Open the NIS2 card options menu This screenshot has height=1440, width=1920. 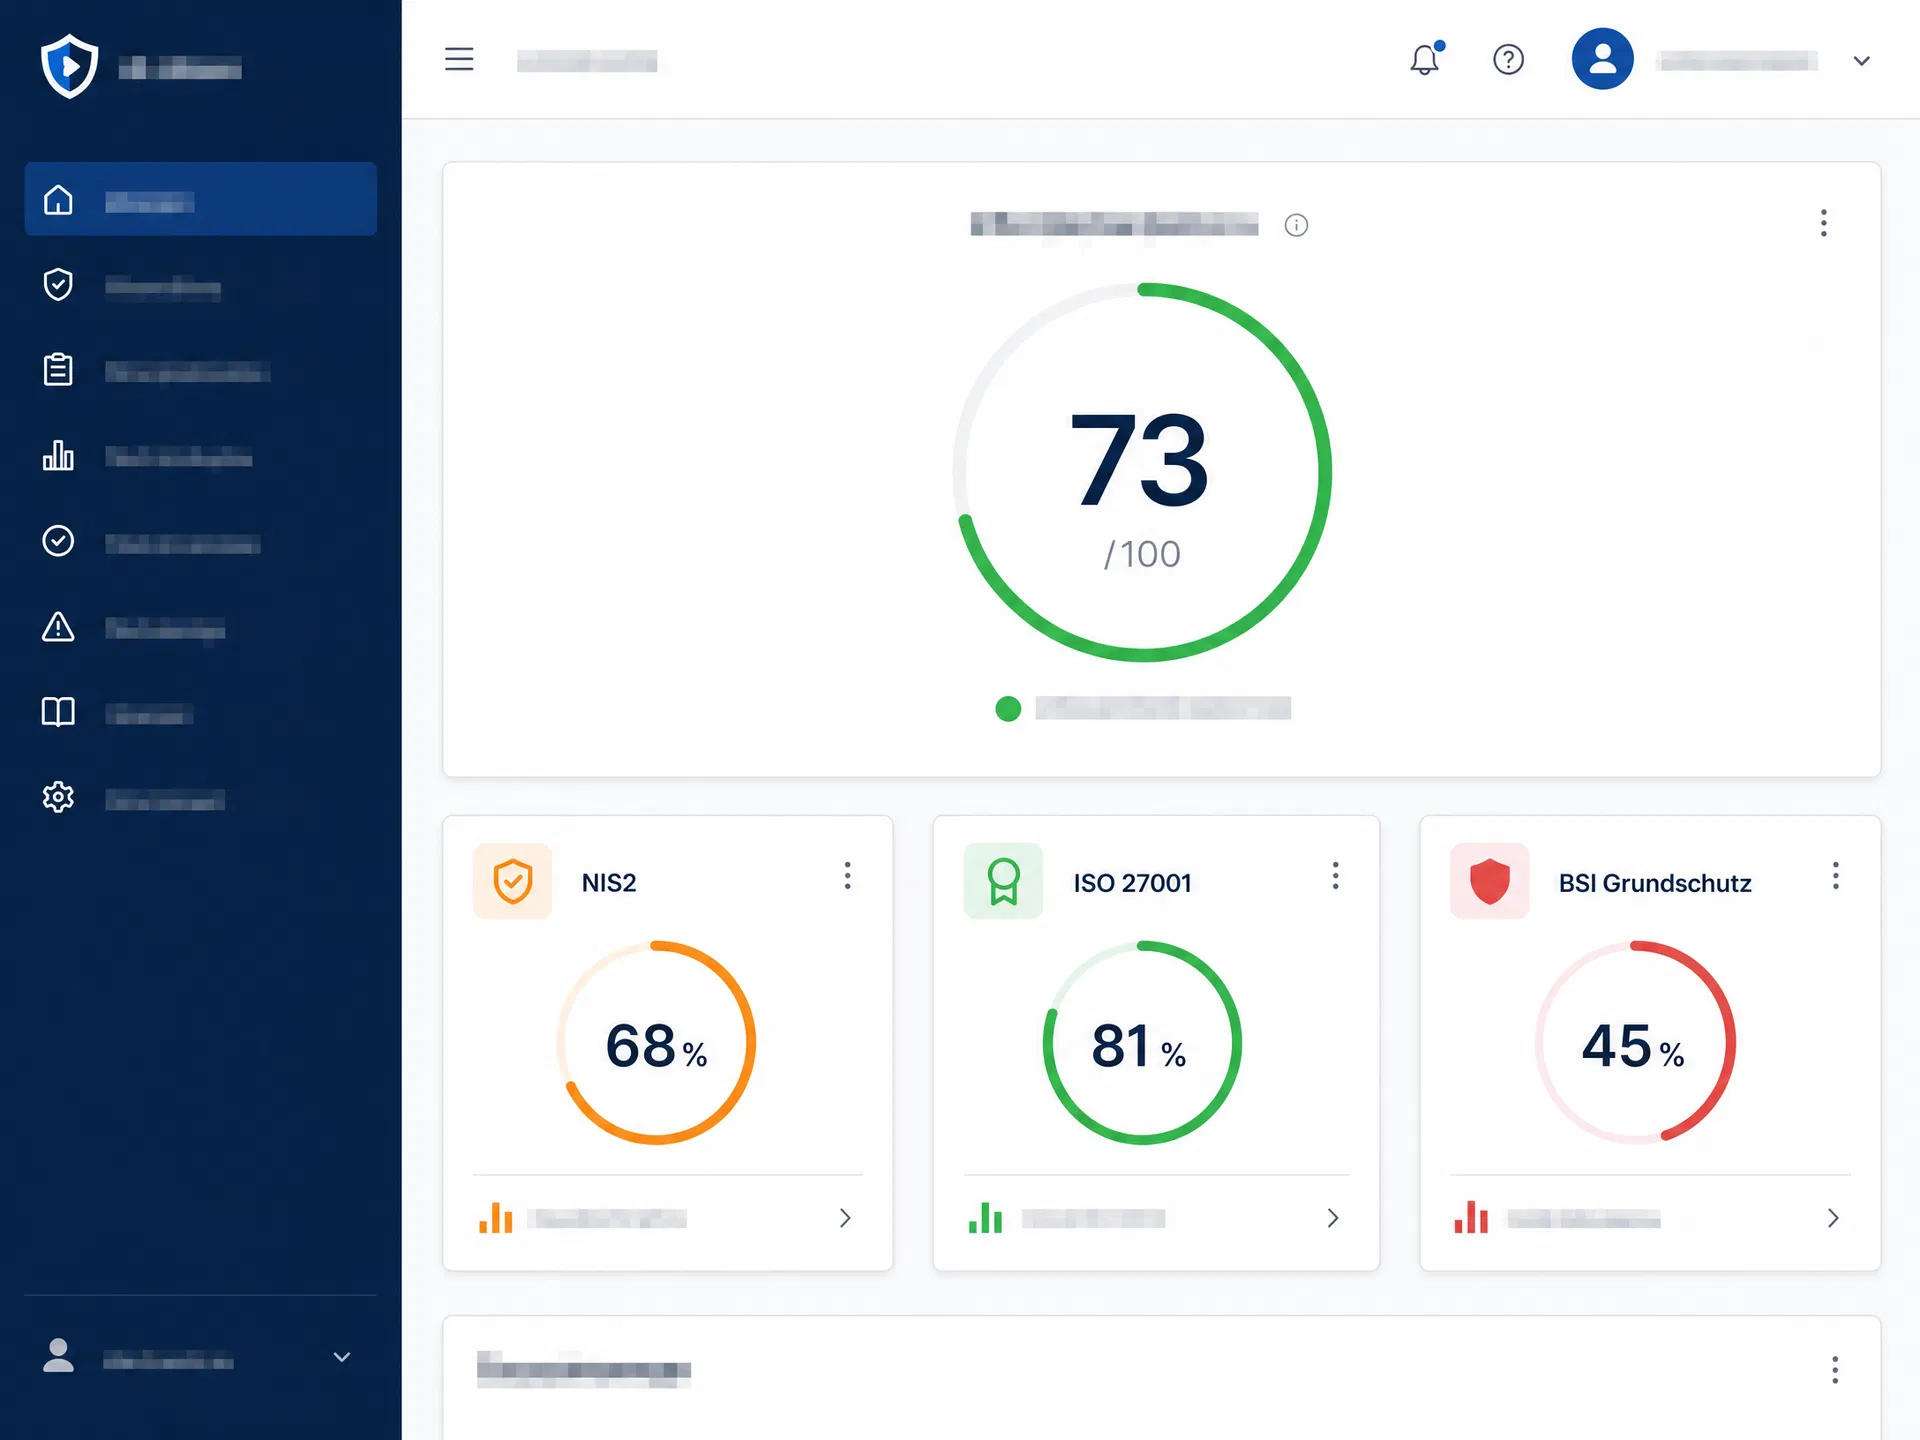847,876
